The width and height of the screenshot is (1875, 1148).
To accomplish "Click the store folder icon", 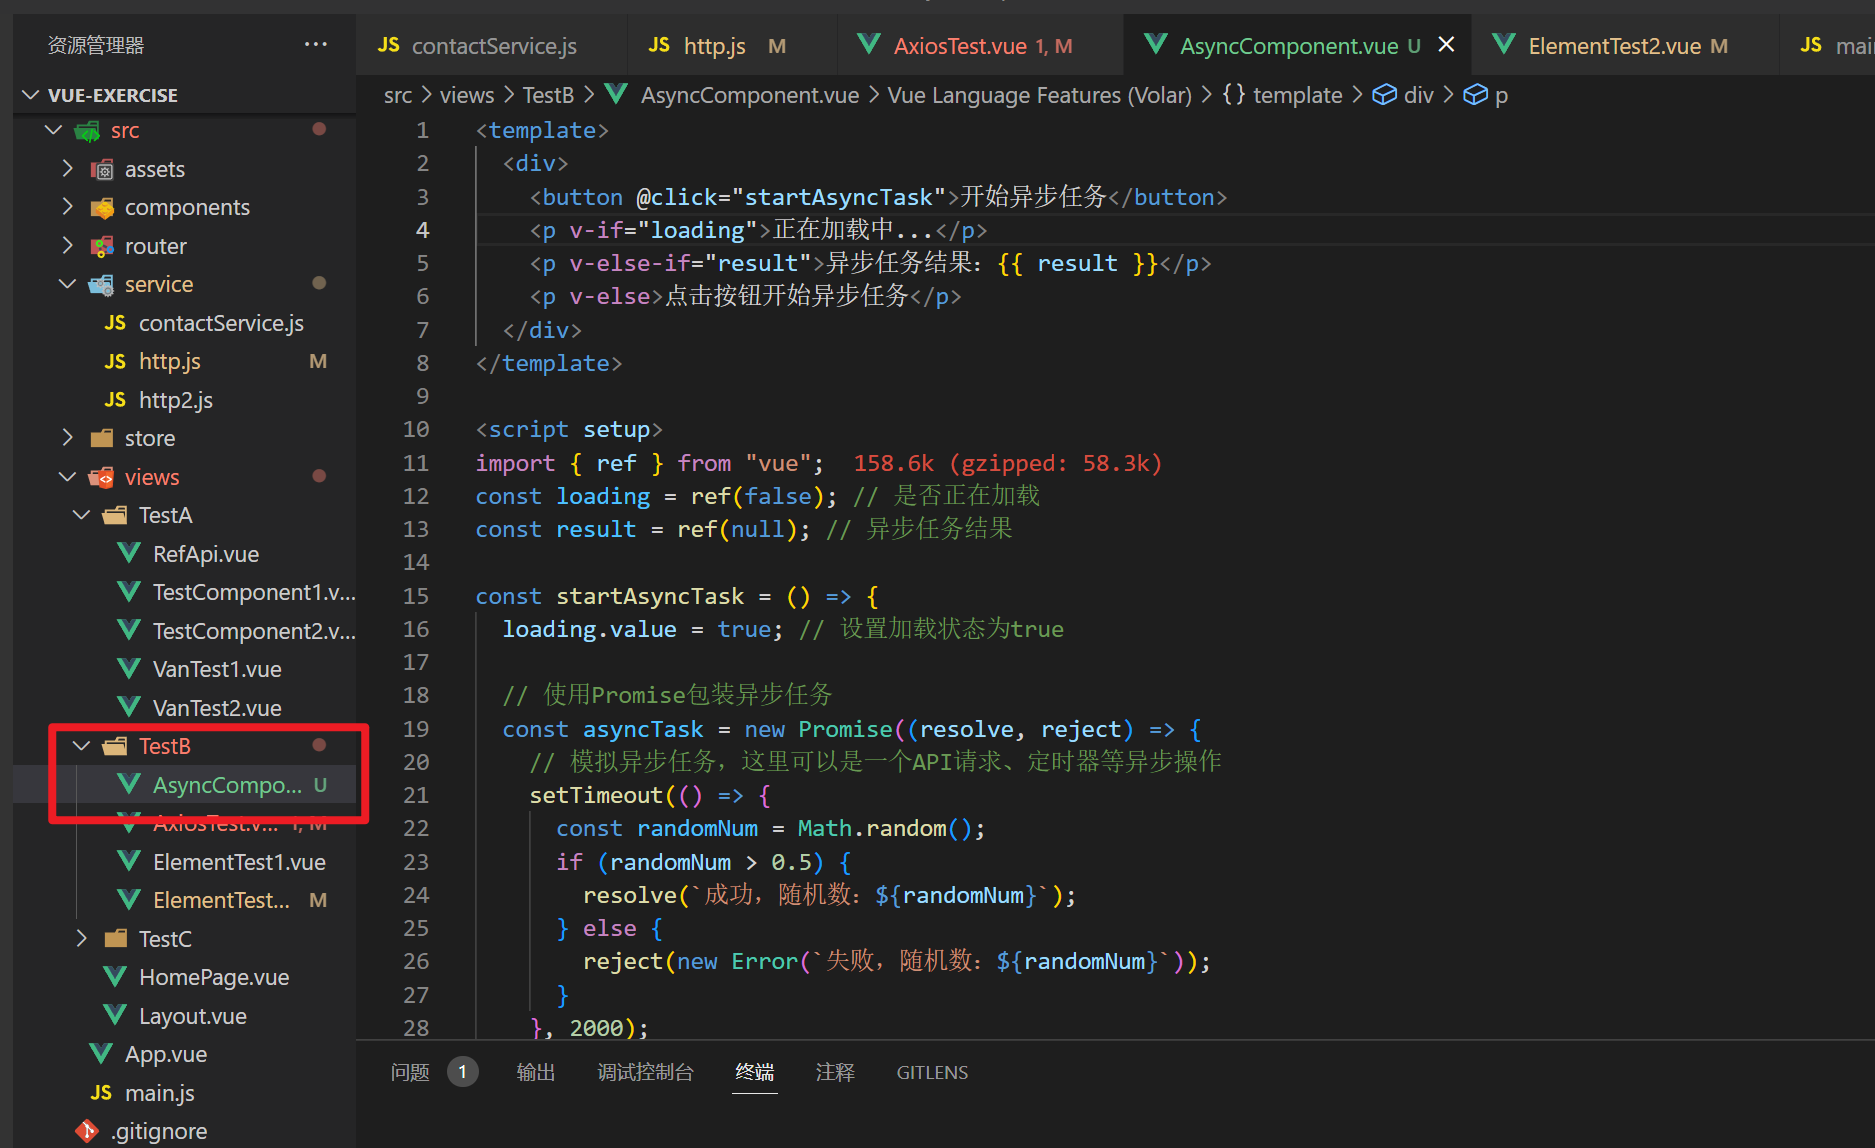I will [x=101, y=438].
